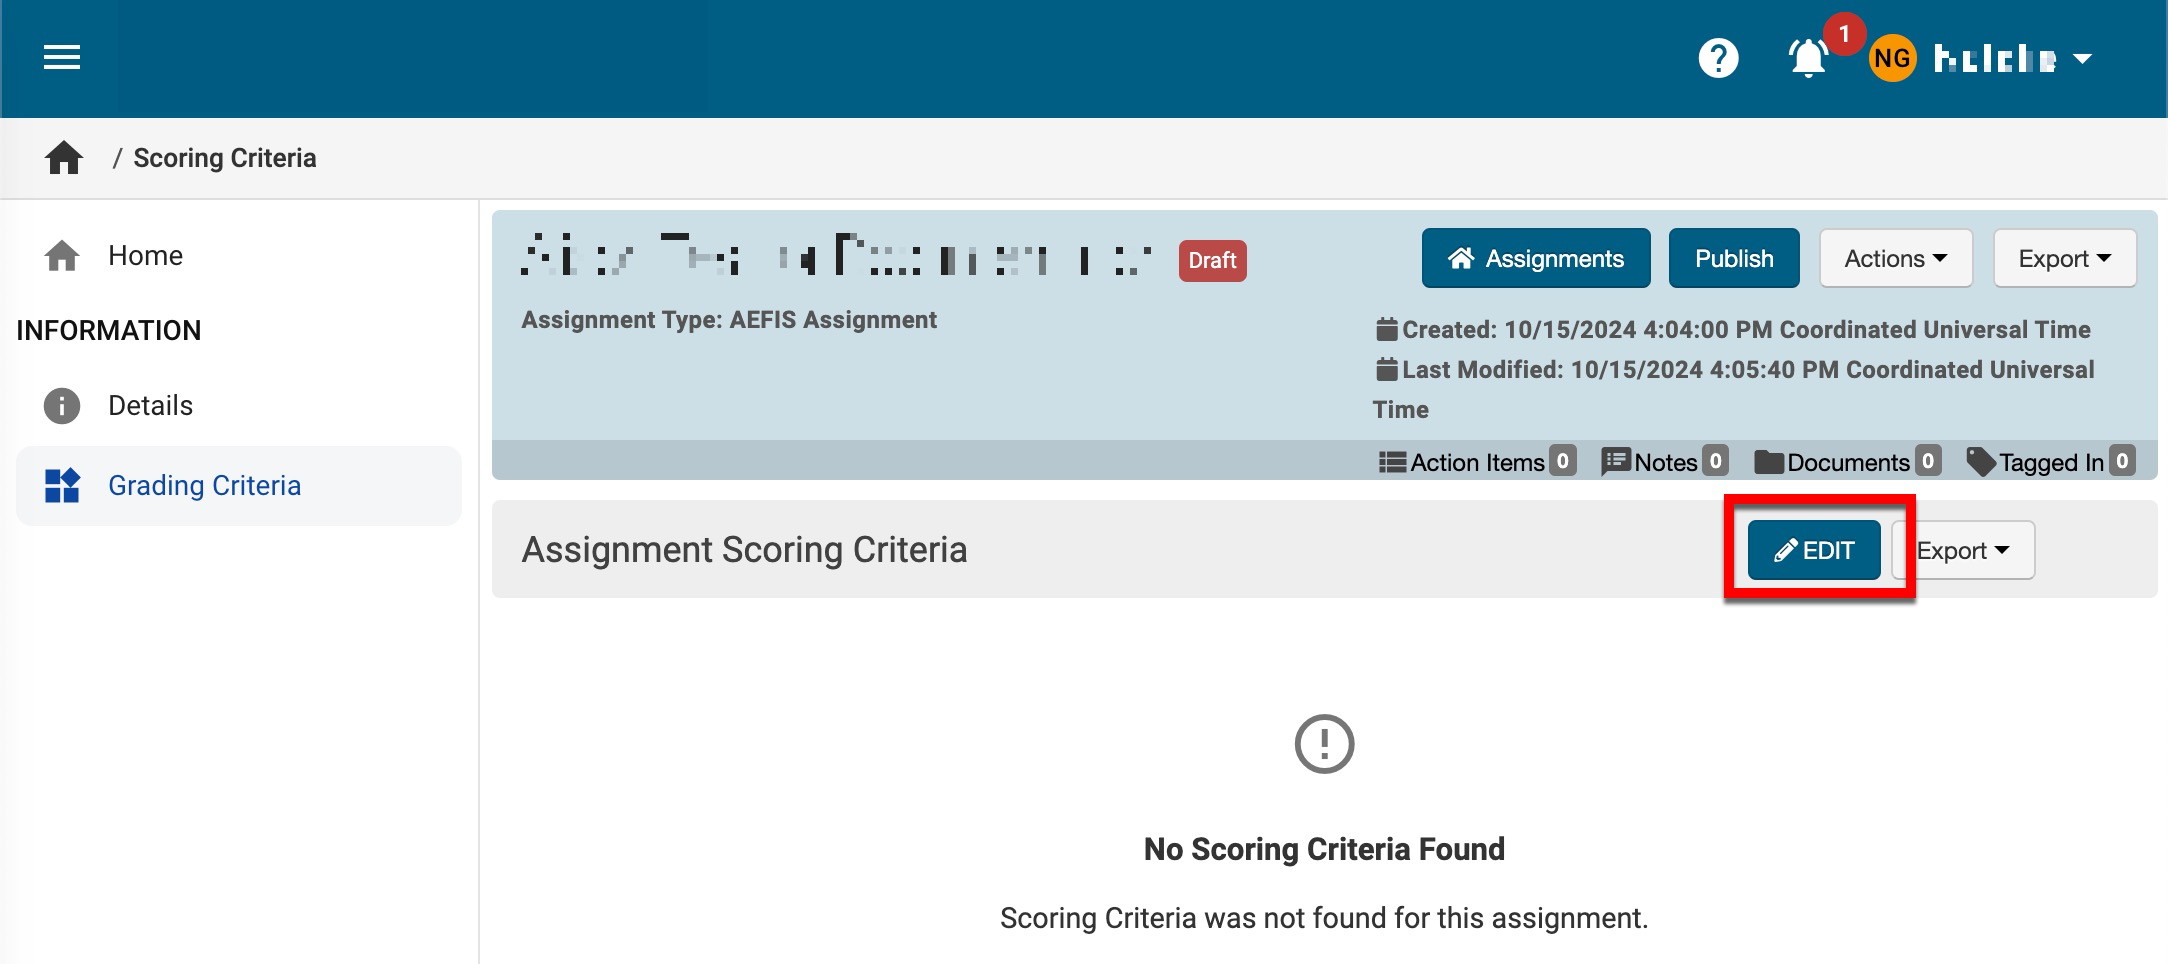Image resolution: width=2168 pixels, height=964 pixels.
Task: Expand the user account dropdown
Action: coord(2082,59)
